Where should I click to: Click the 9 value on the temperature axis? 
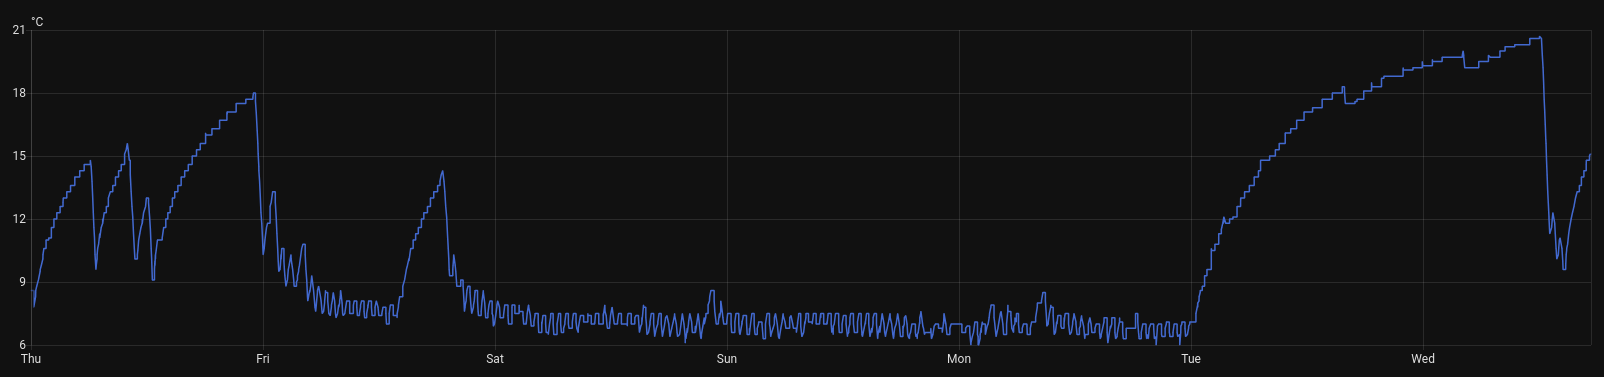pos(22,282)
